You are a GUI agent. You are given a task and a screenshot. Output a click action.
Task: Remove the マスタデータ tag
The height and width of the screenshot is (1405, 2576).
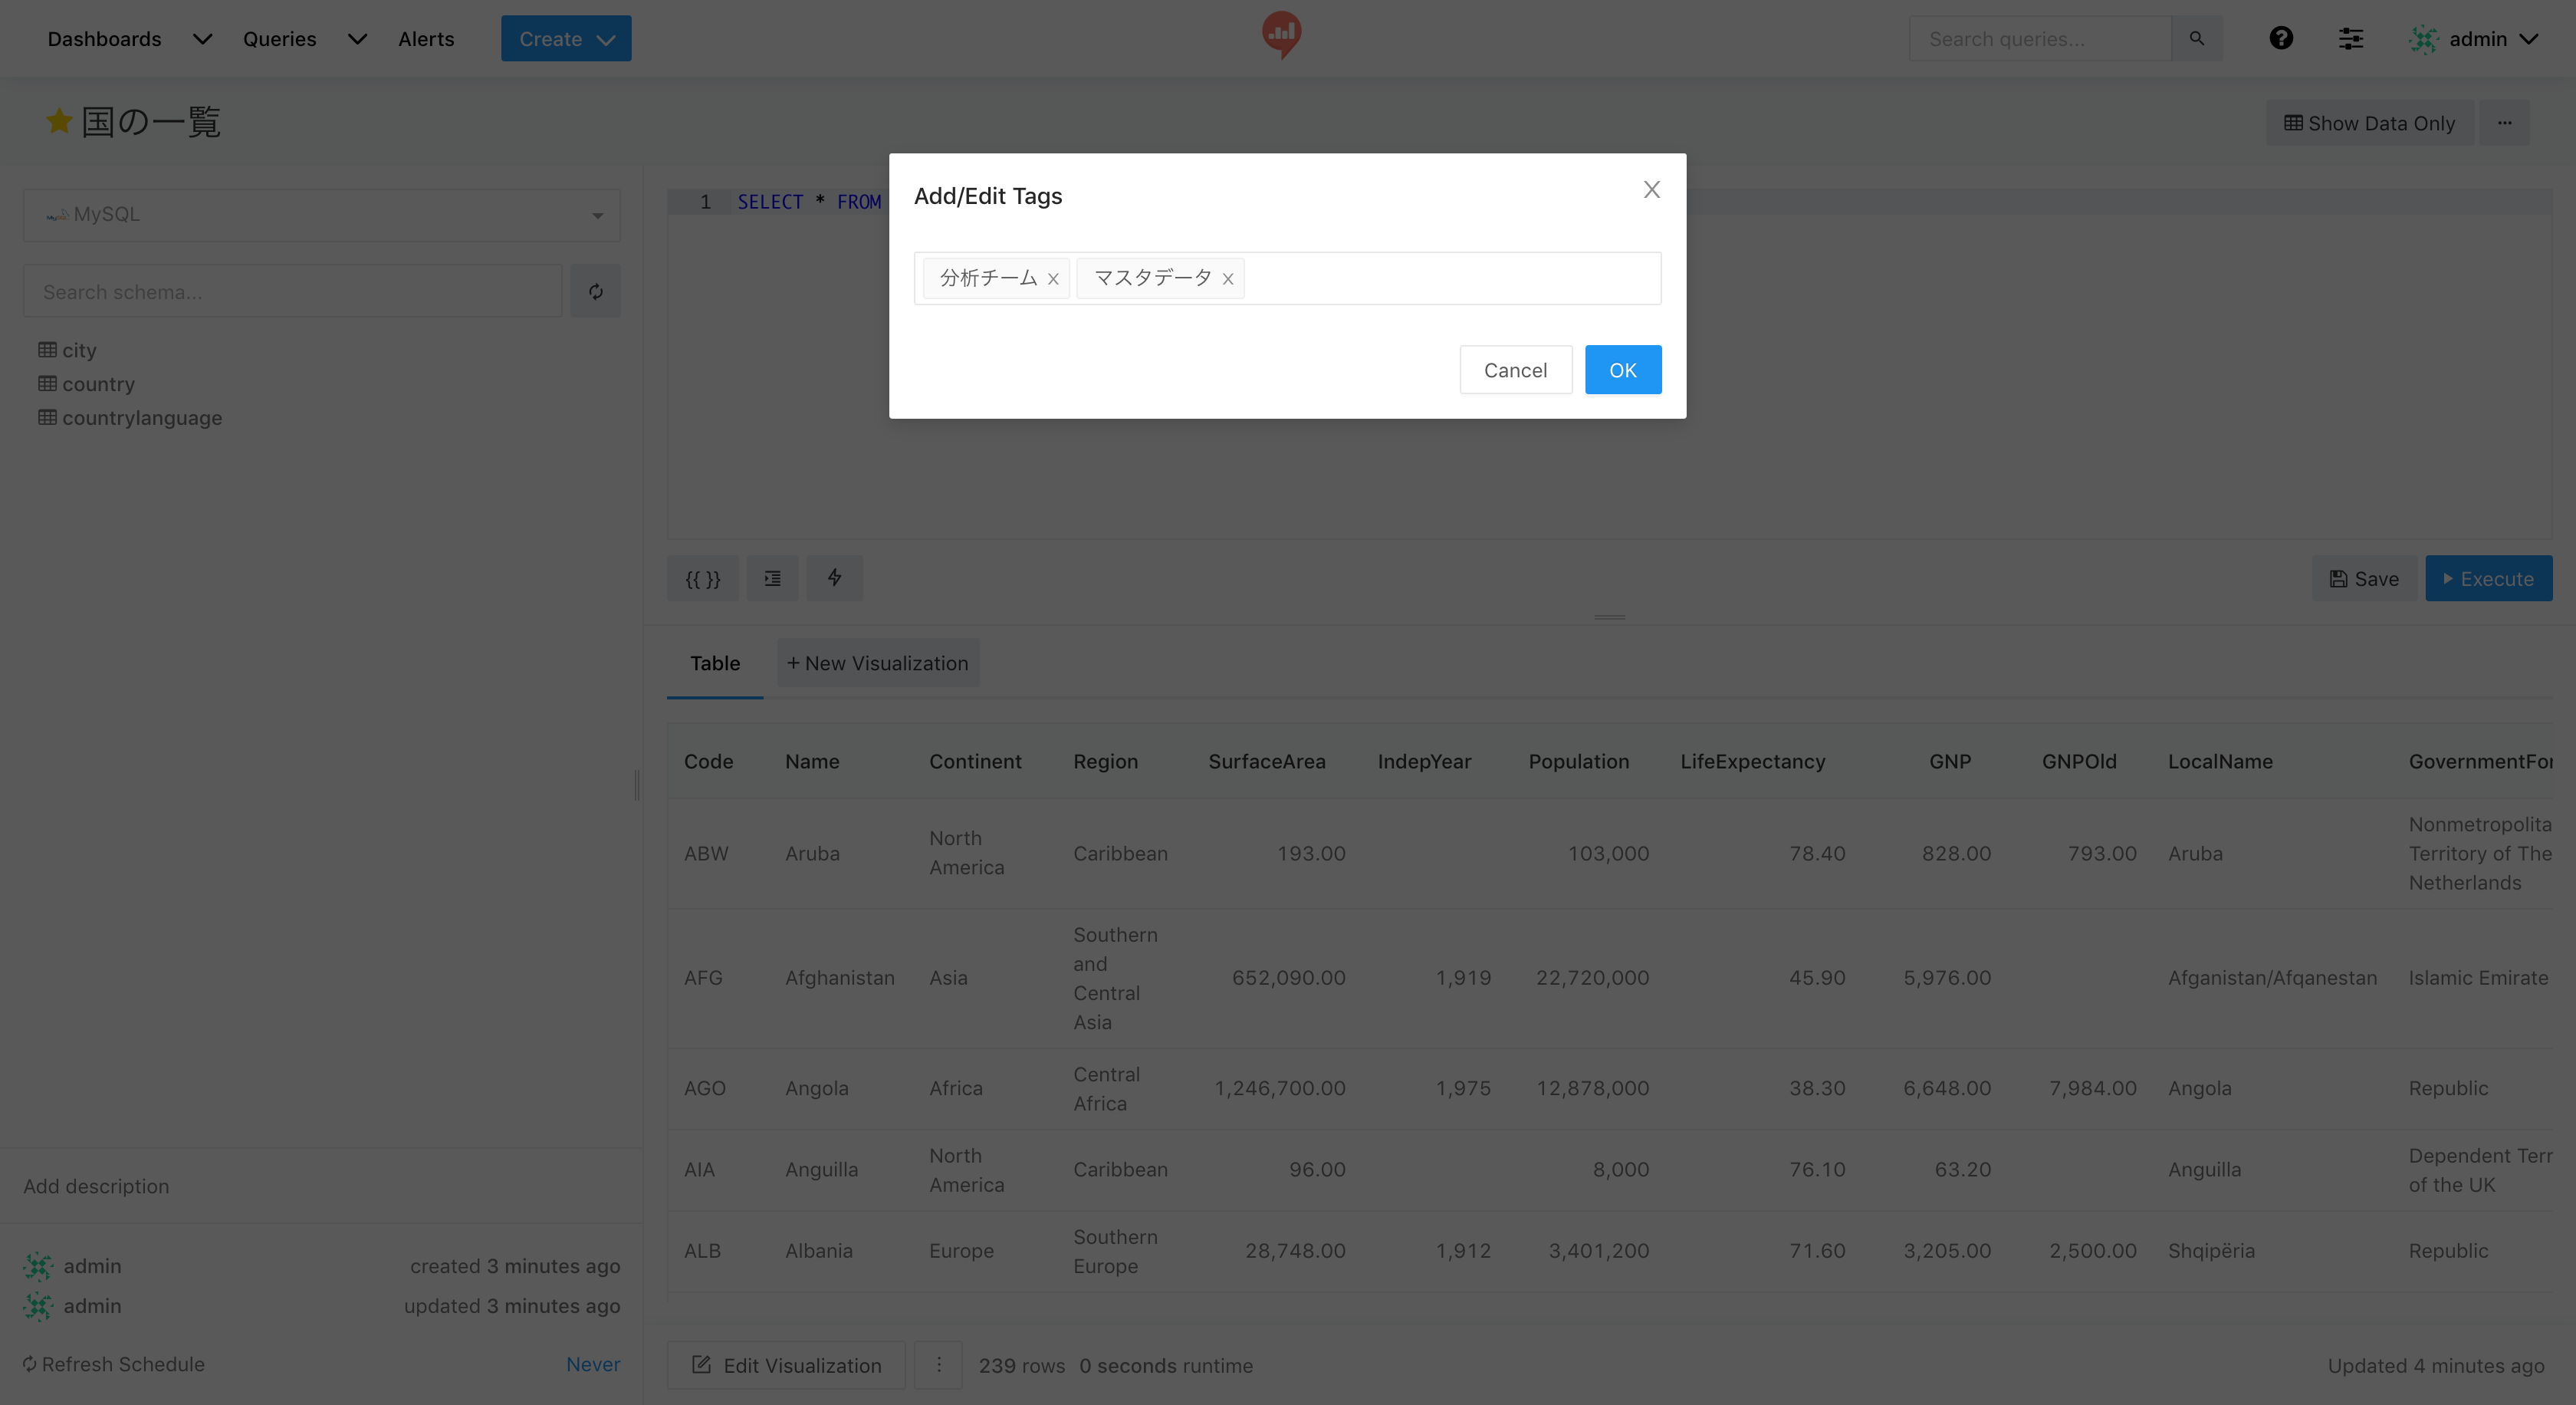[x=1227, y=279]
